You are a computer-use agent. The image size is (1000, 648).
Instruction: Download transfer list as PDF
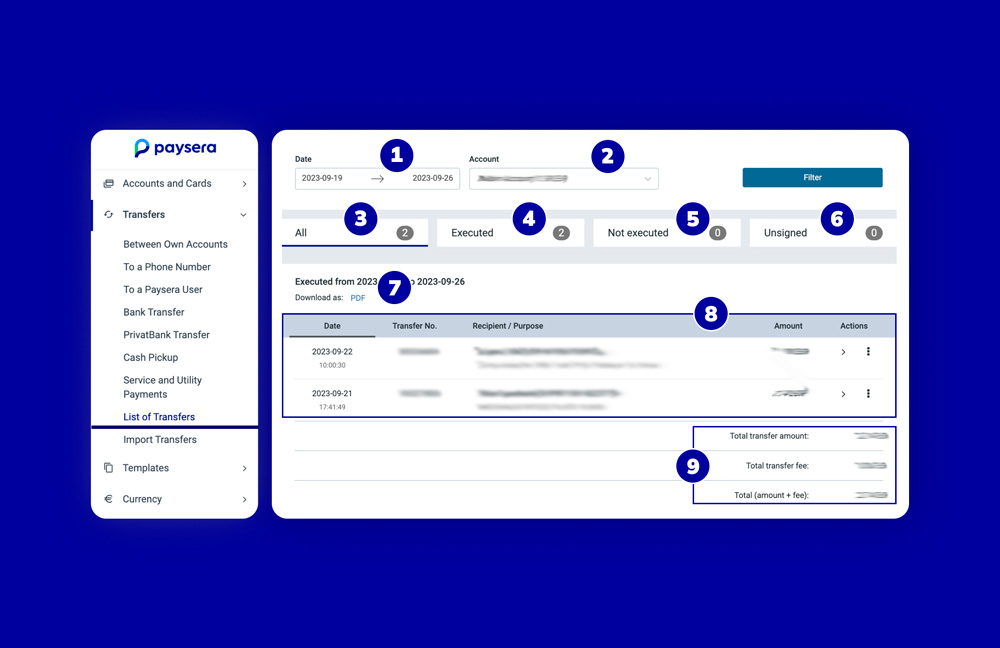point(357,298)
